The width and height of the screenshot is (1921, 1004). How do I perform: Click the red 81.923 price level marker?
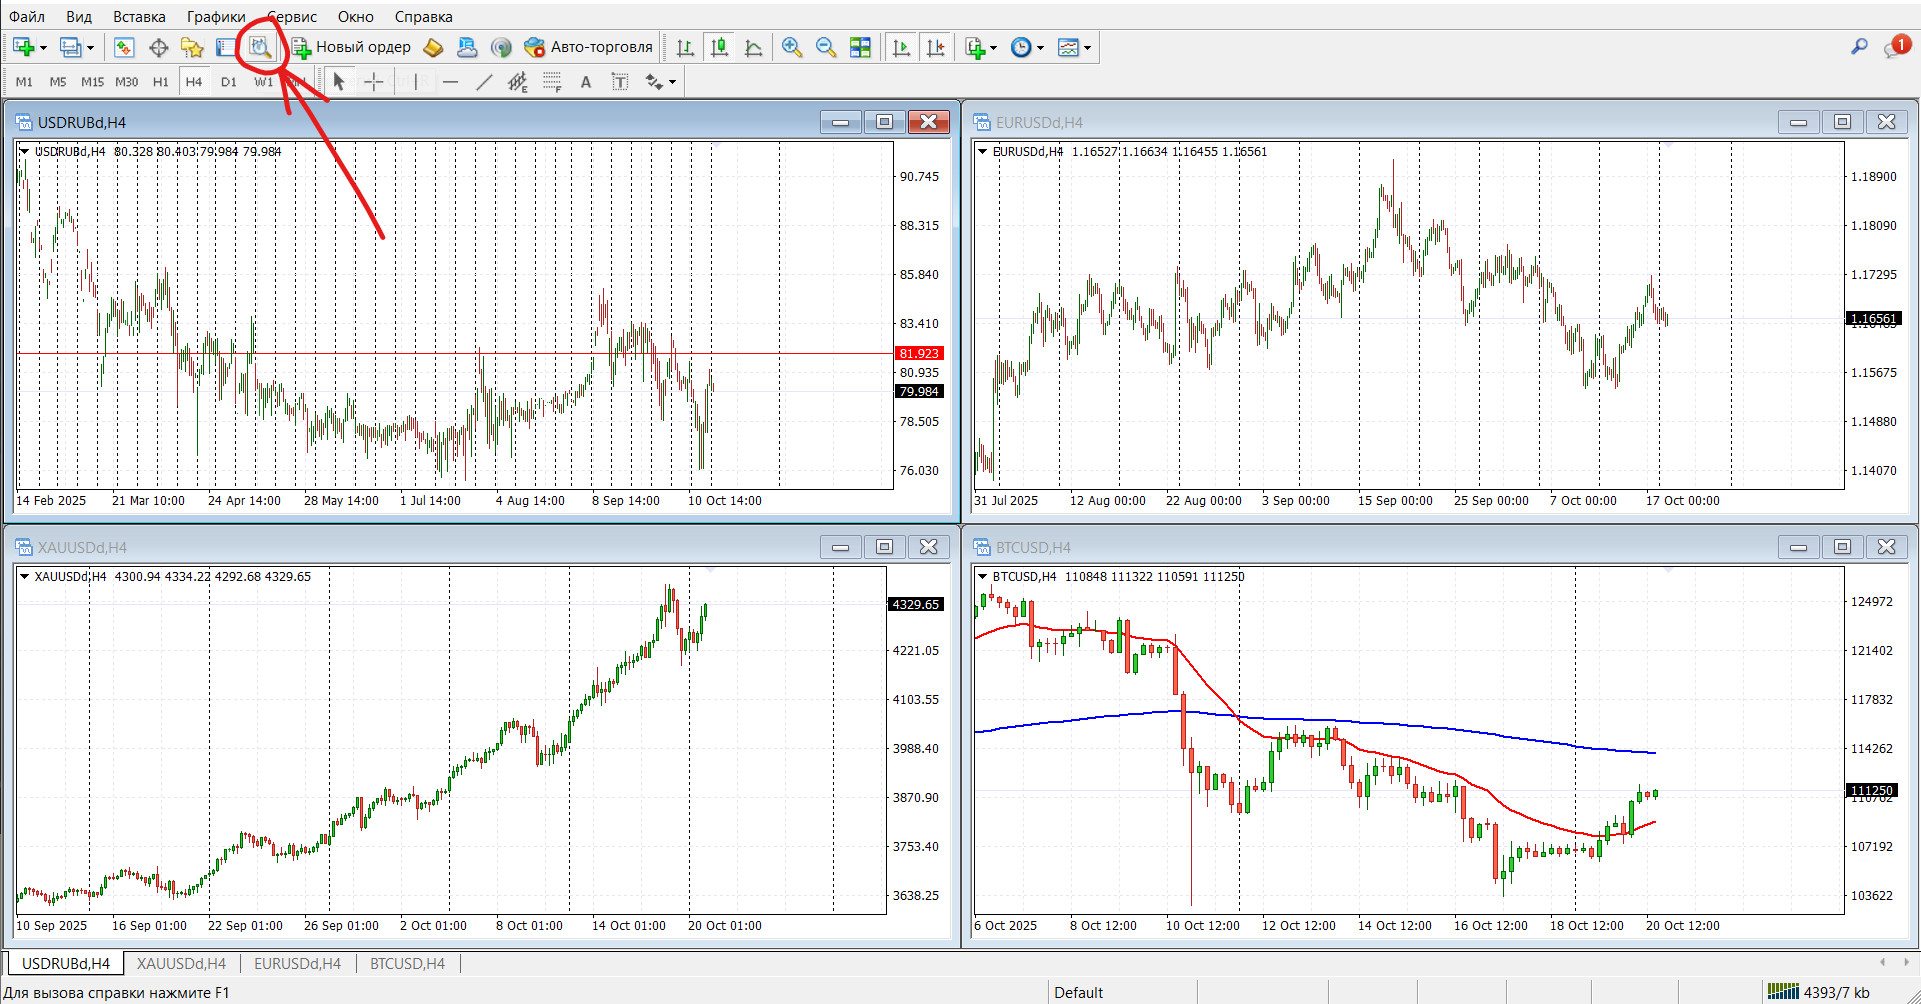point(918,353)
